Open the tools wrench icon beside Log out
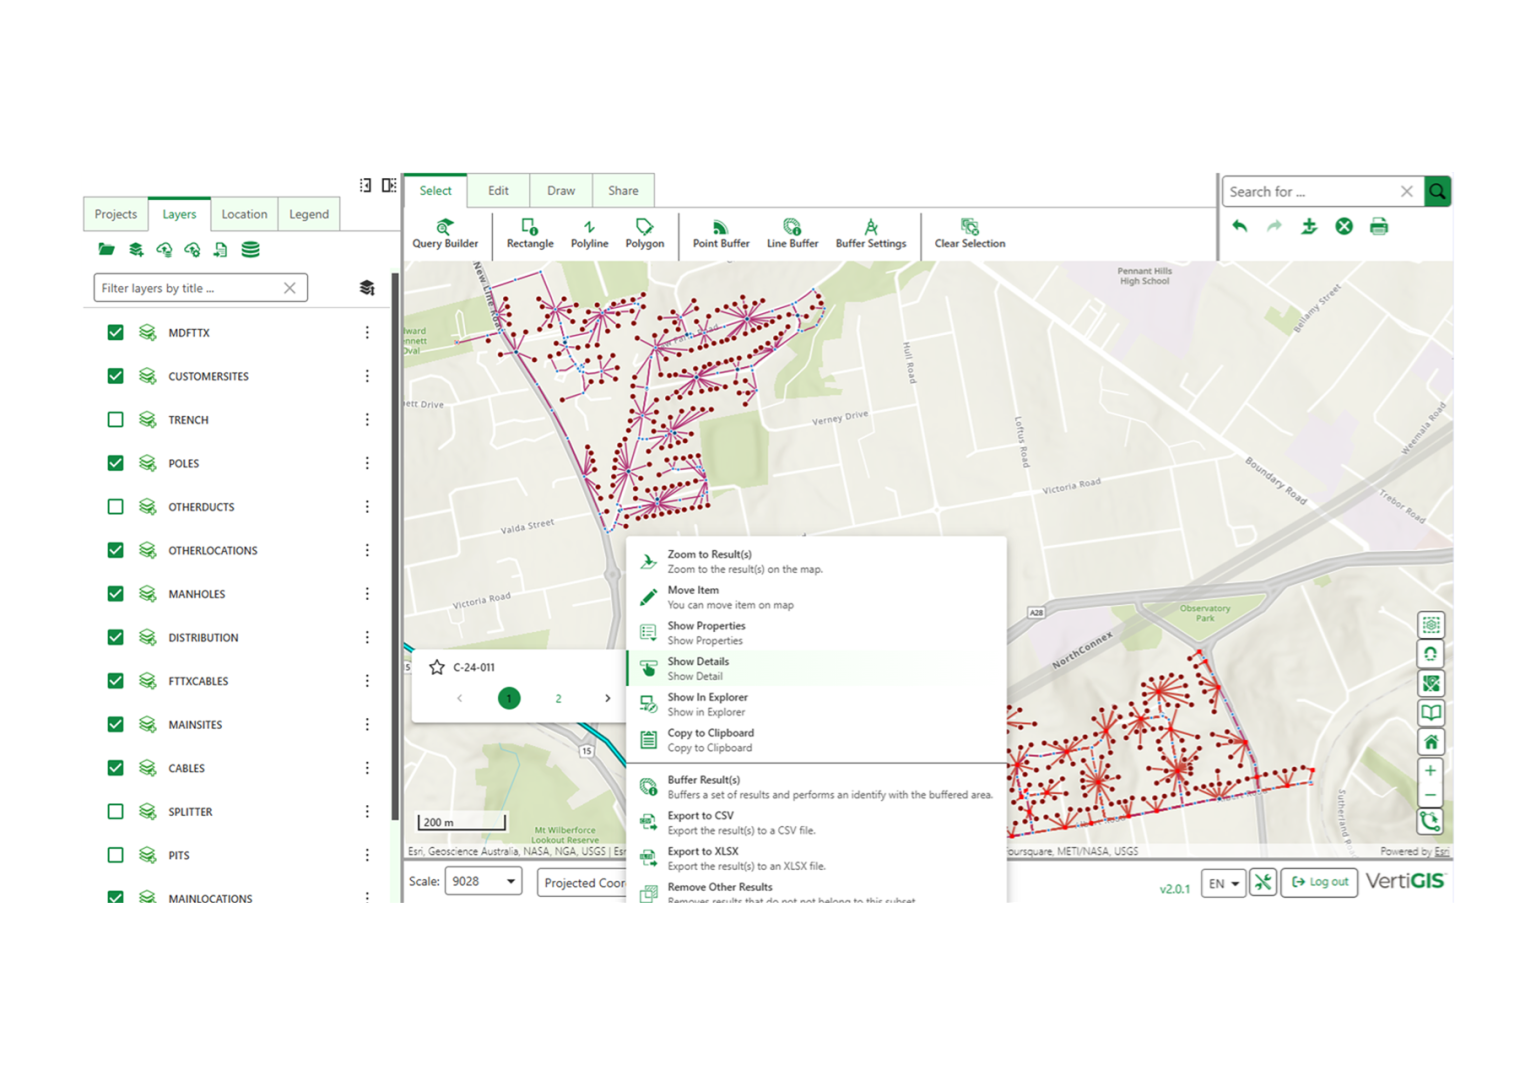 (1263, 882)
